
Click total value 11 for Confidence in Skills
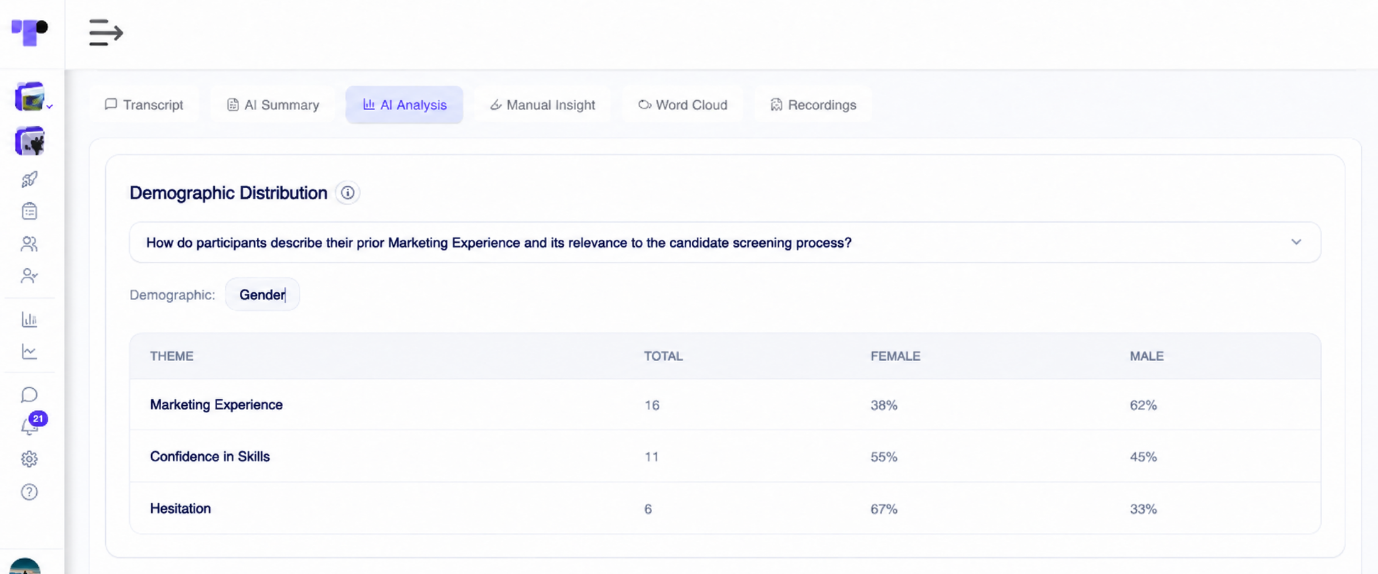tap(652, 457)
